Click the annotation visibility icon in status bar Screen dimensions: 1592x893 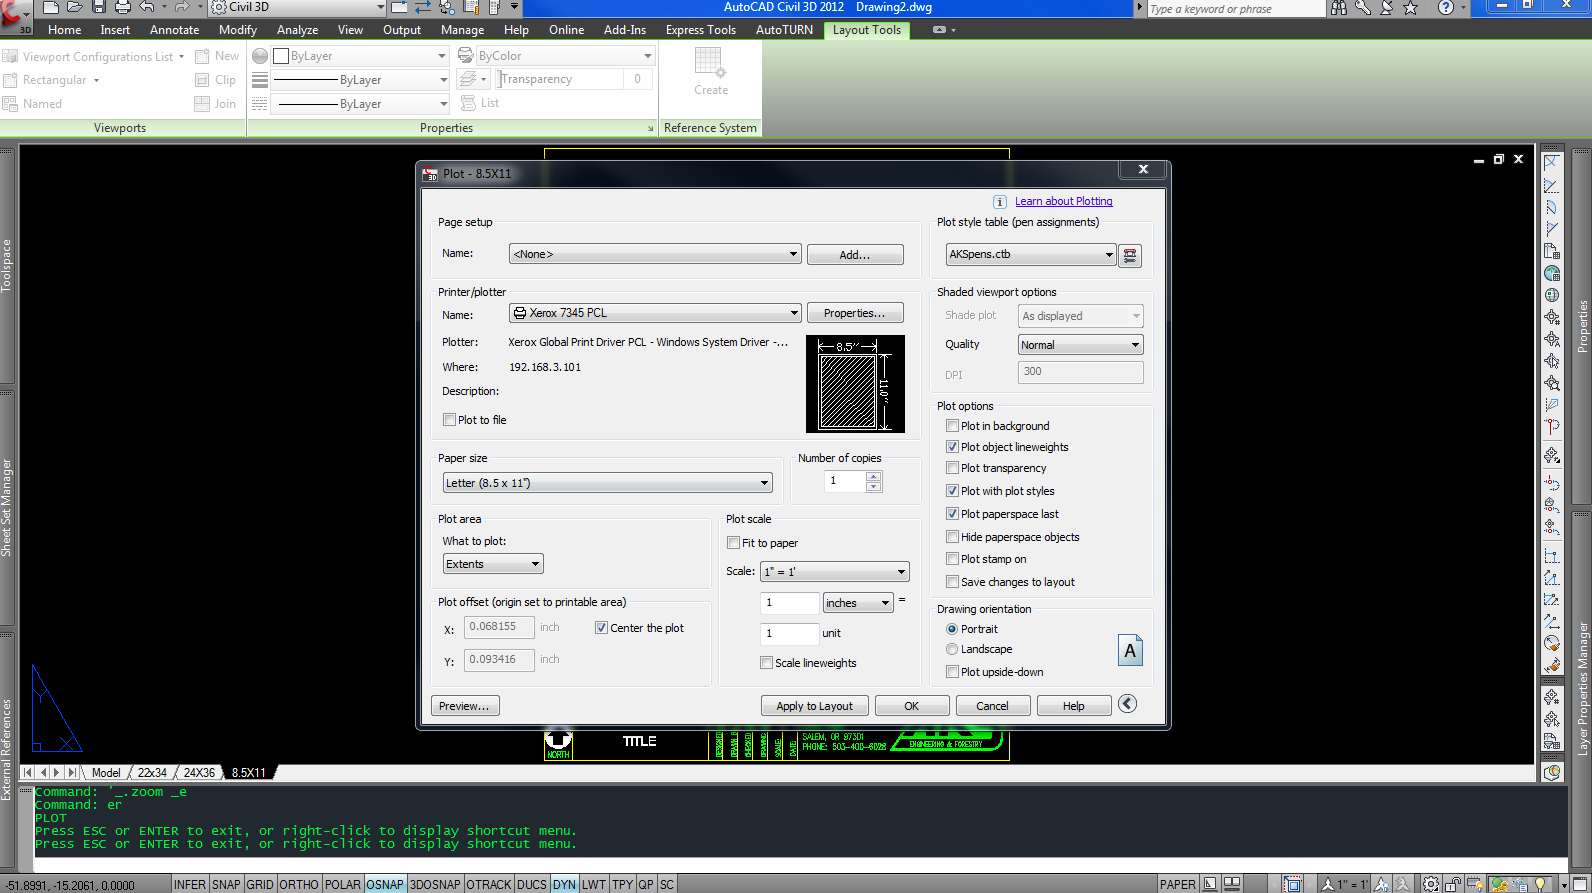click(1382, 884)
